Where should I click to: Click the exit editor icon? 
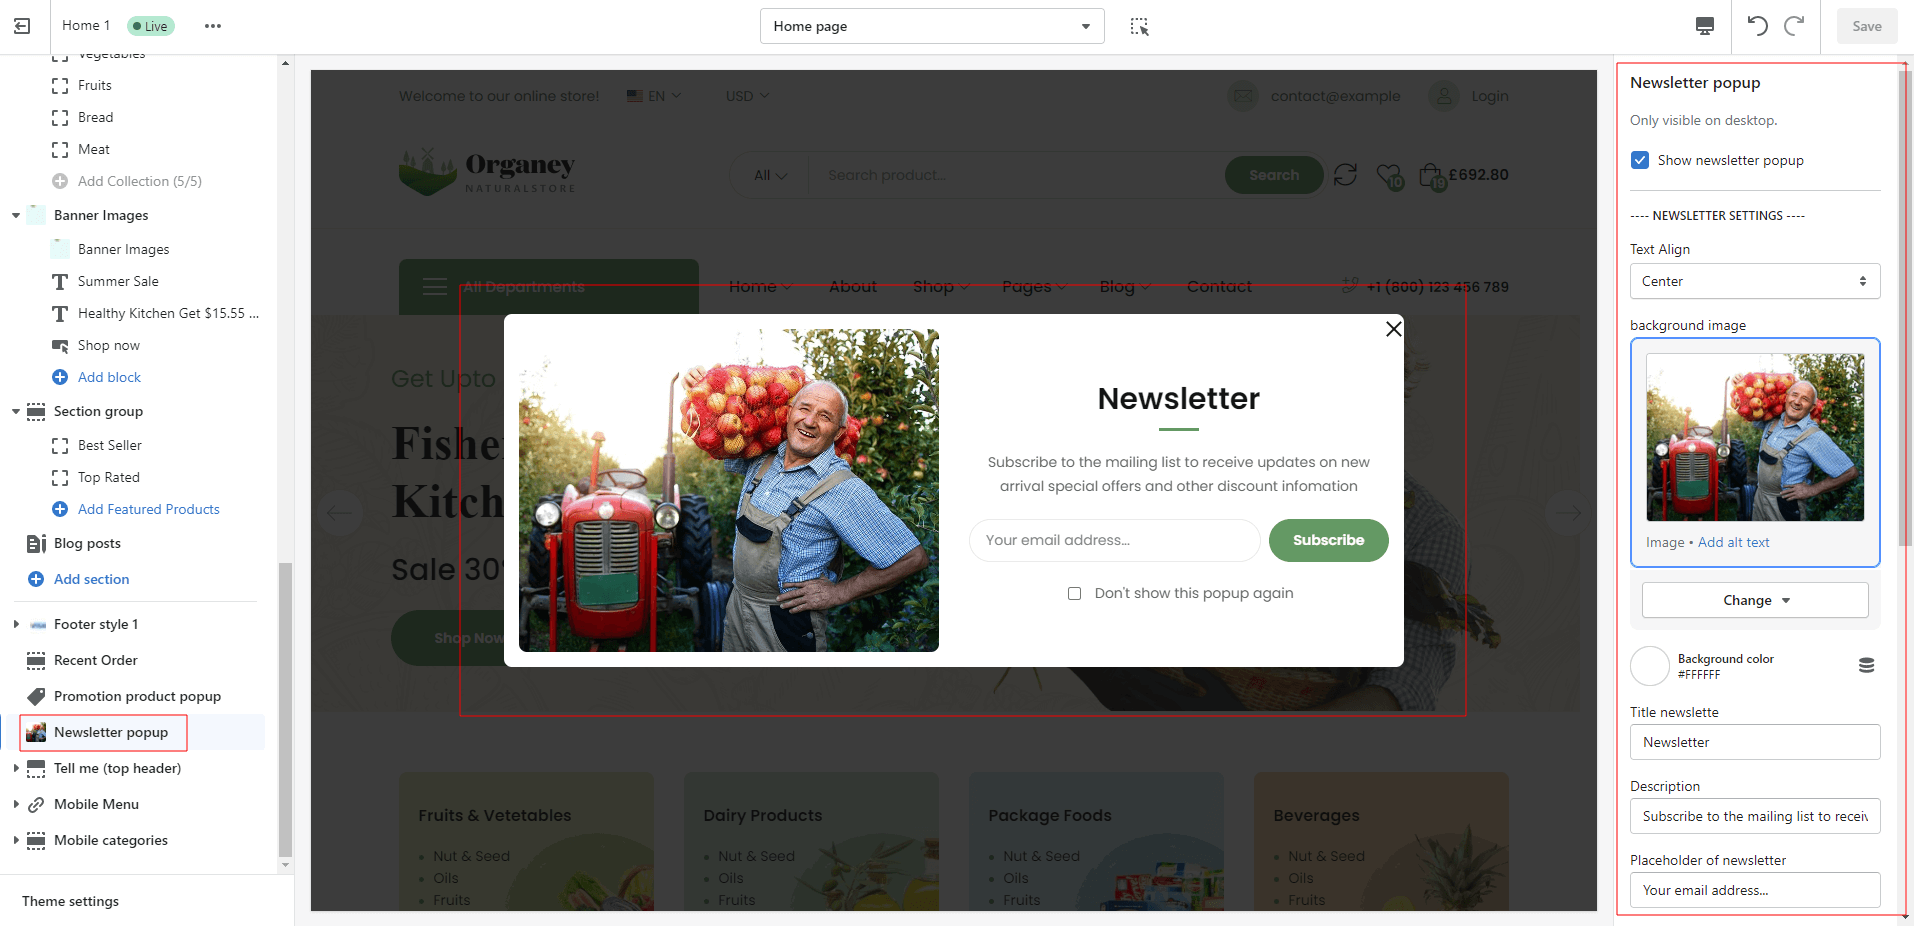pyautogui.click(x=22, y=26)
